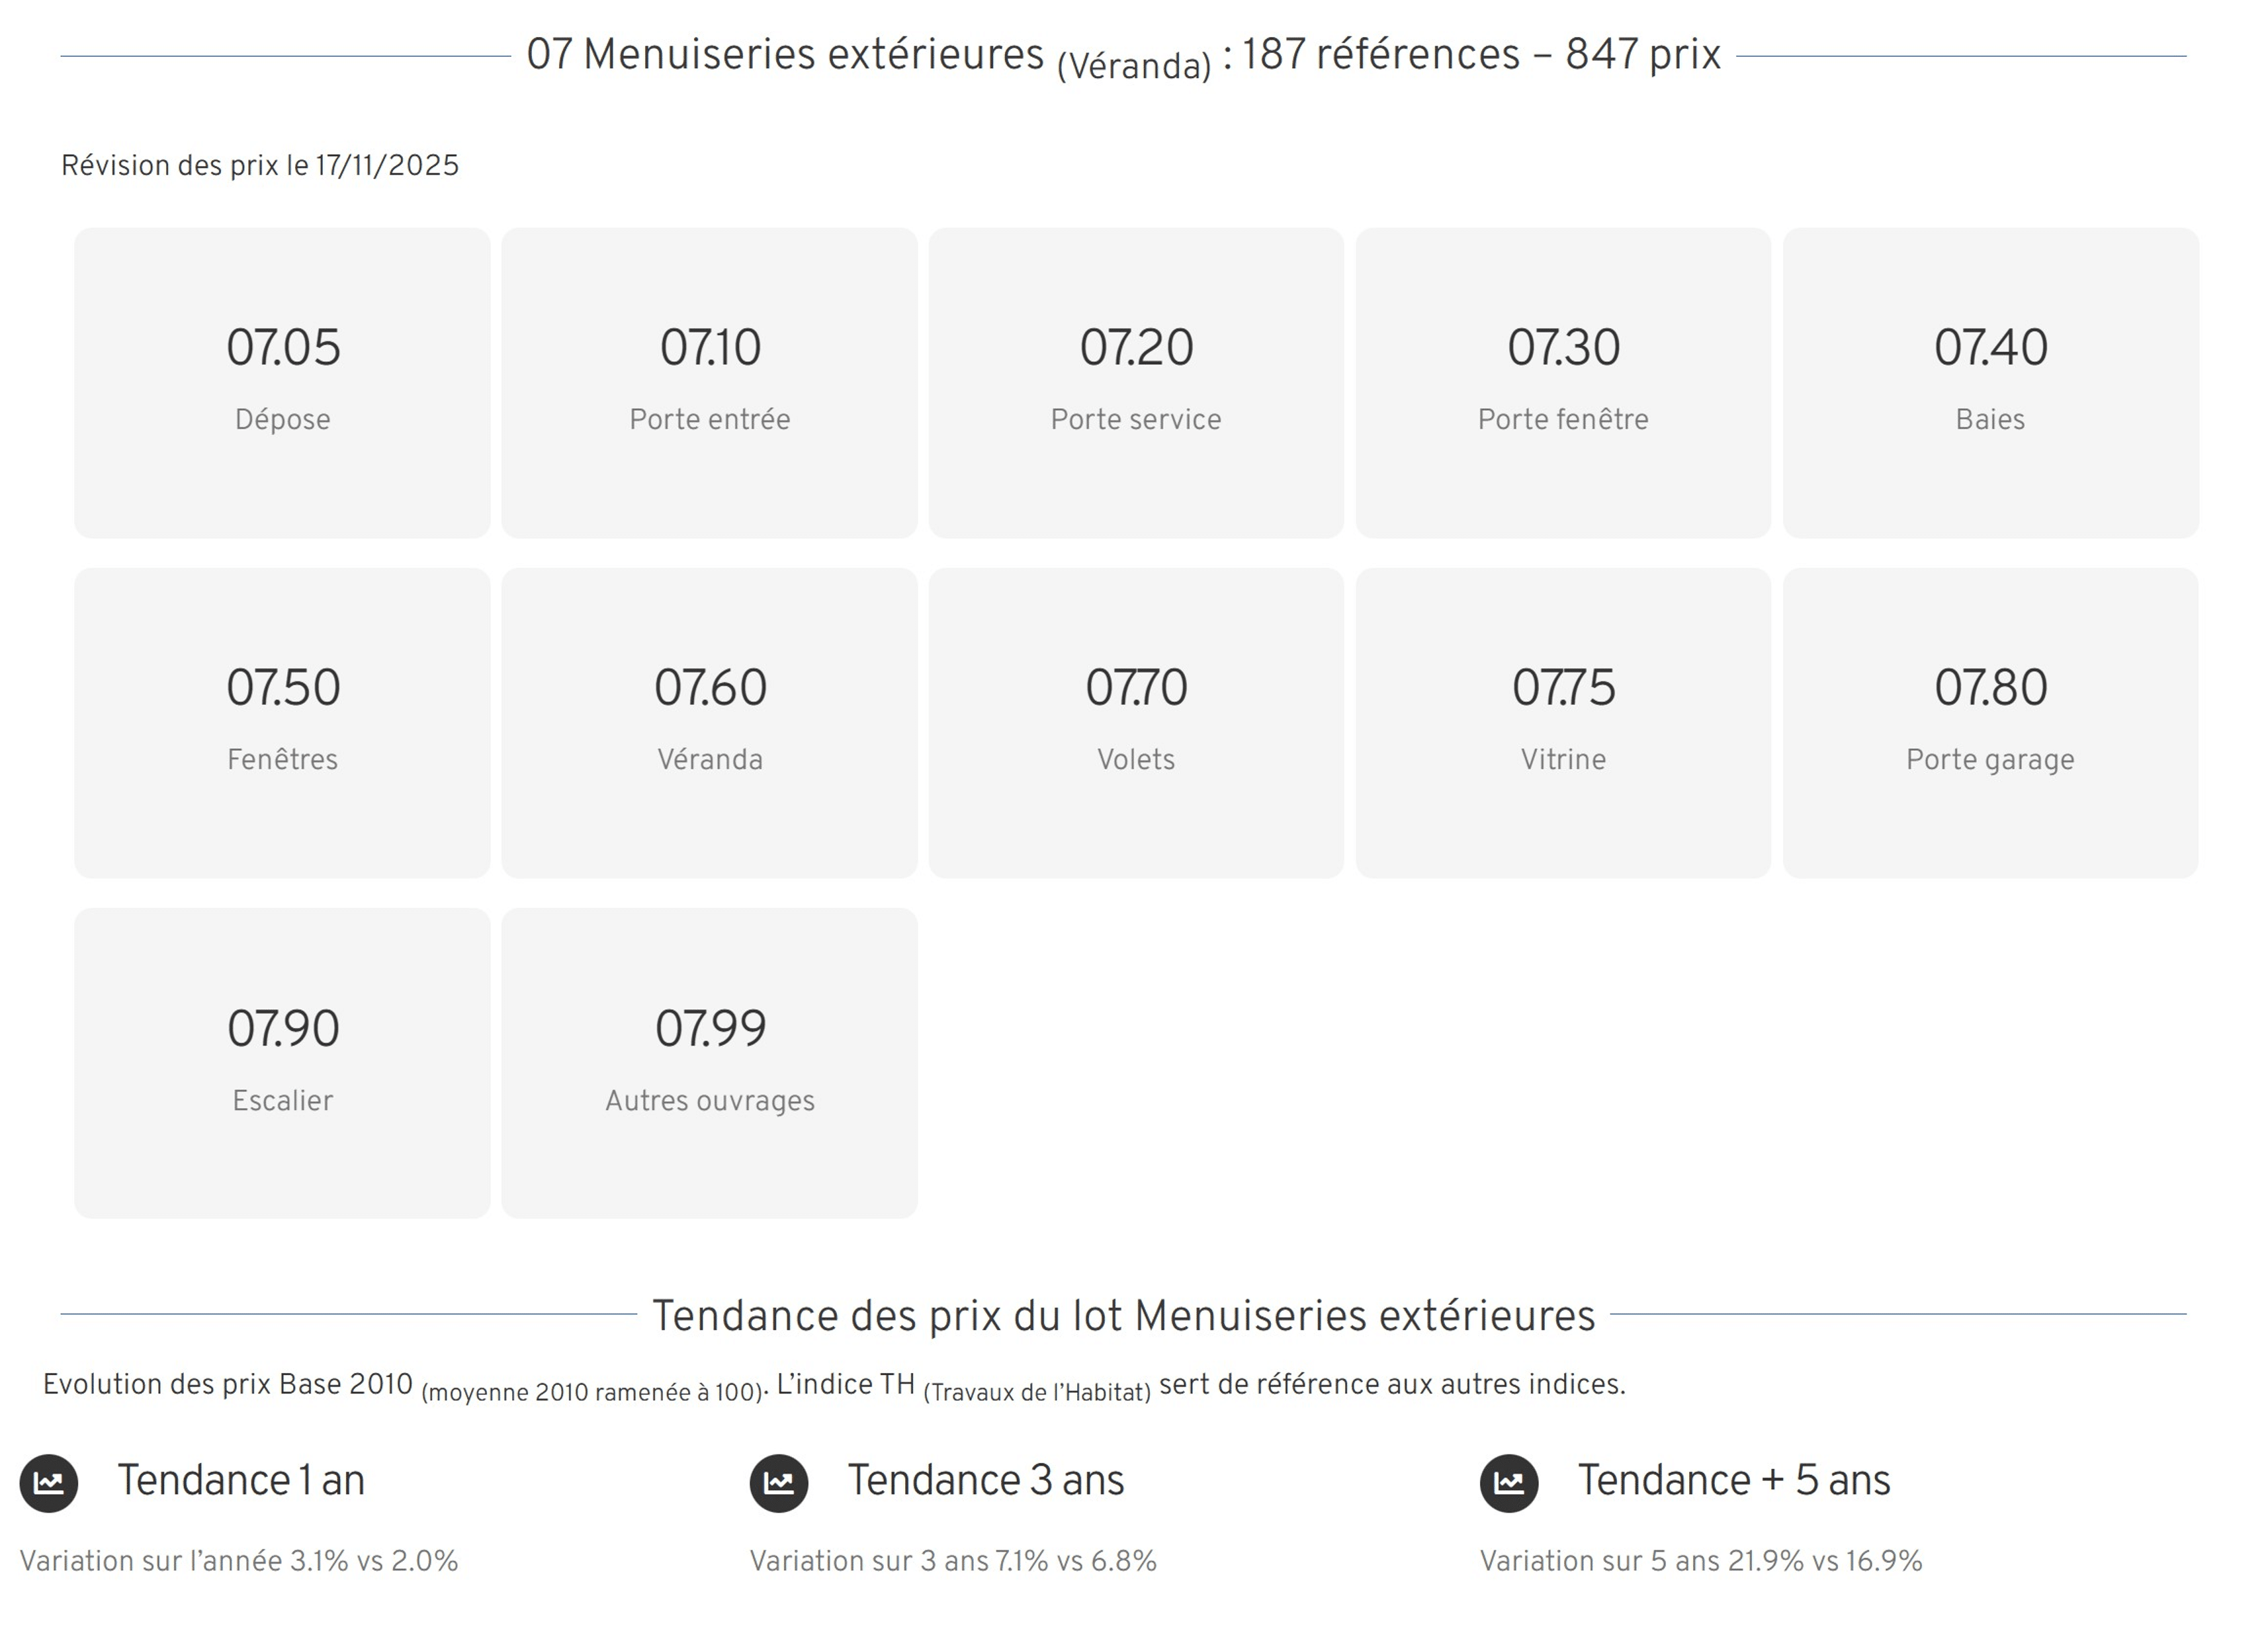Select the 07.75 Vitrine card
The width and height of the screenshot is (2268, 1637).
(1563, 723)
